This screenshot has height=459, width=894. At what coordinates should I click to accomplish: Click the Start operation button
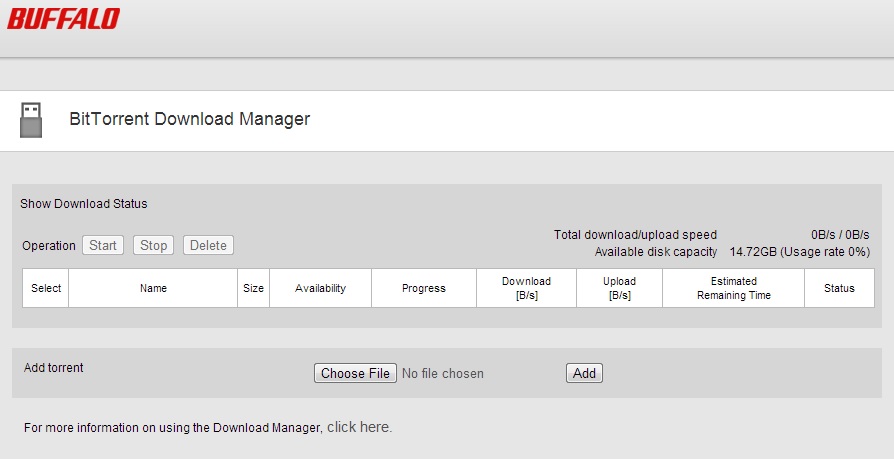[x=103, y=245]
